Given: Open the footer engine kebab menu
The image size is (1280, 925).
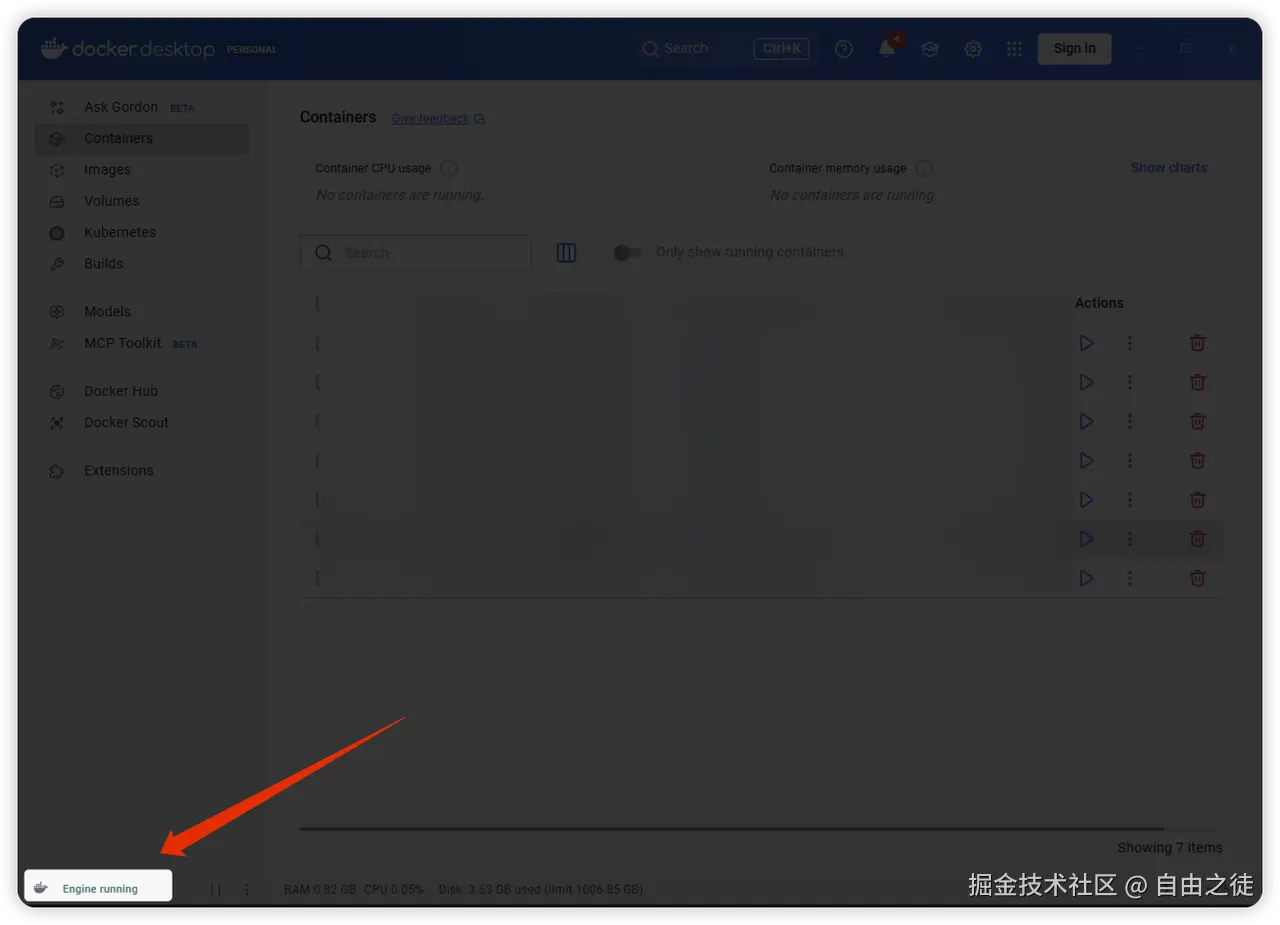Looking at the screenshot, I should coord(247,889).
